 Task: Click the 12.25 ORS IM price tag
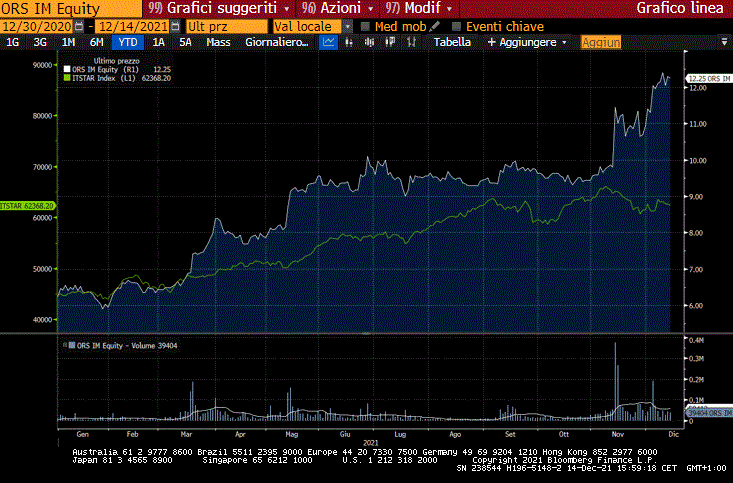[x=710, y=79]
